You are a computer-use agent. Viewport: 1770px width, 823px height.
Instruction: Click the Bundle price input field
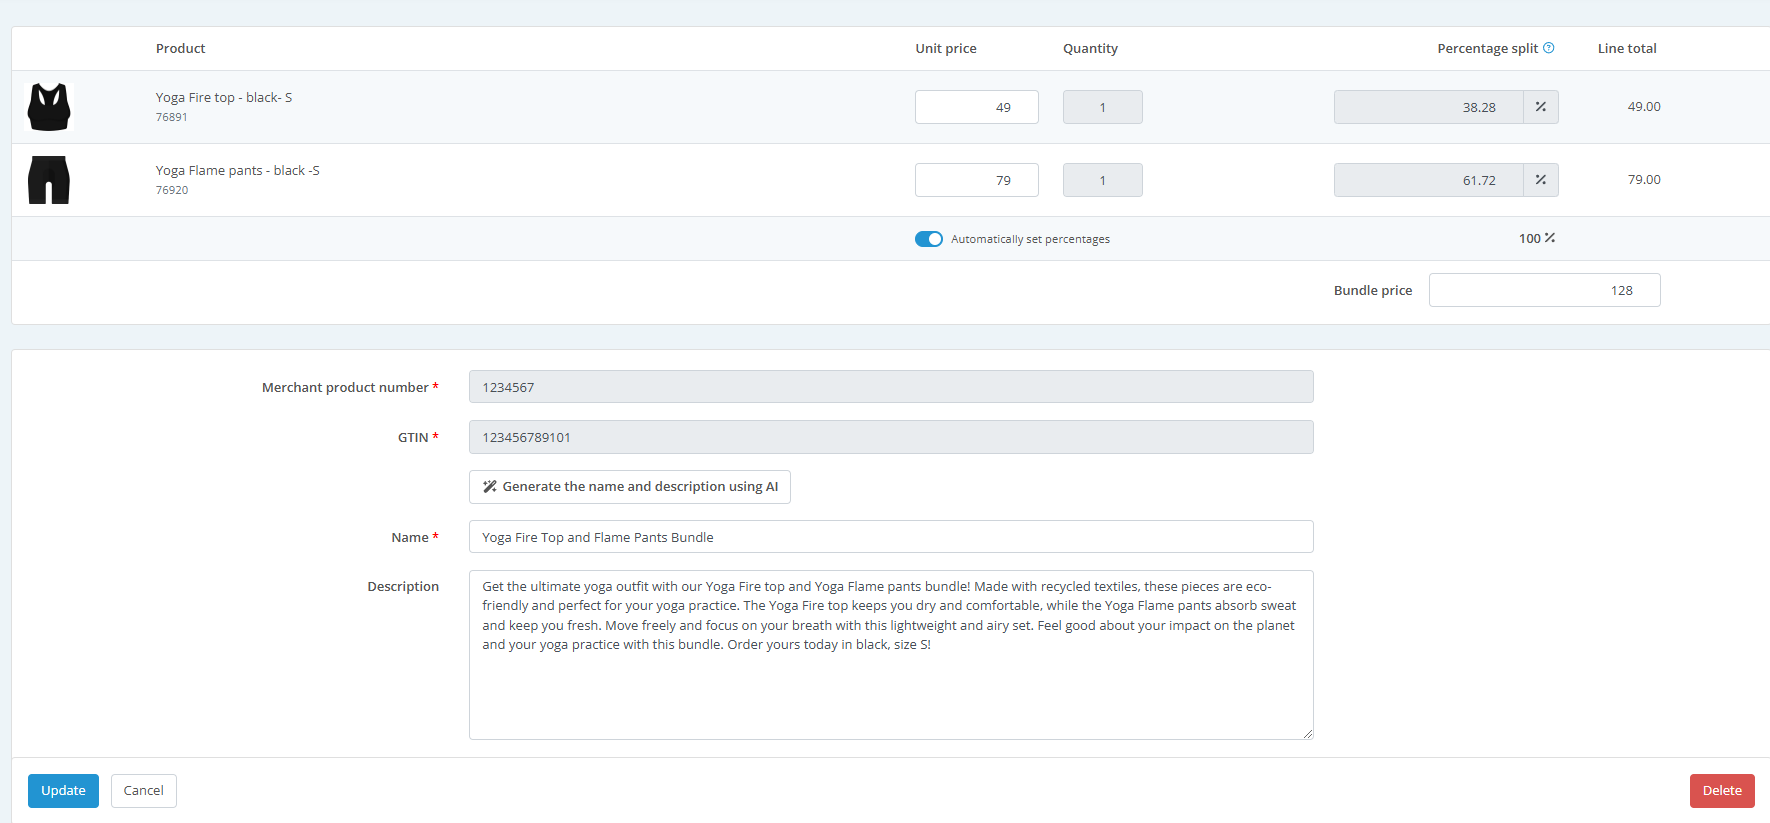tap(1544, 290)
